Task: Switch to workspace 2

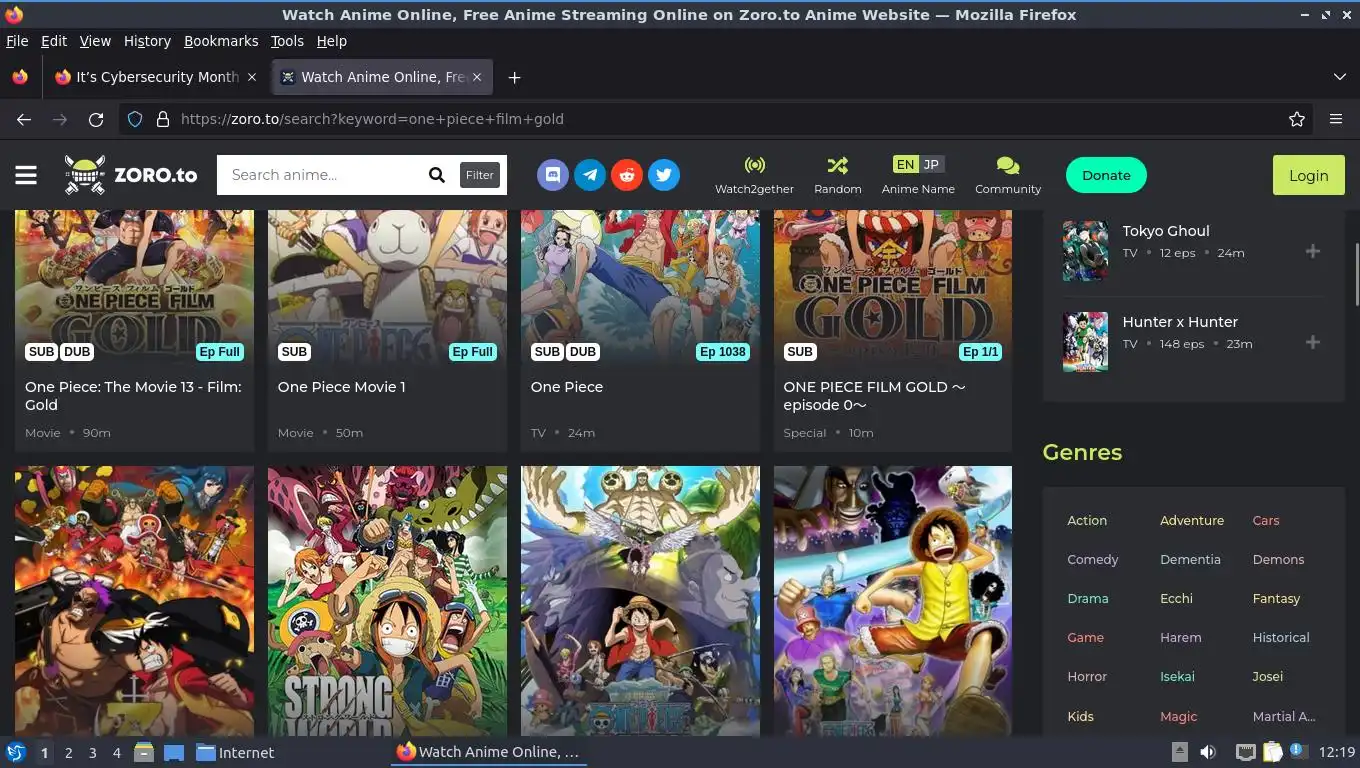Action: click(x=69, y=752)
